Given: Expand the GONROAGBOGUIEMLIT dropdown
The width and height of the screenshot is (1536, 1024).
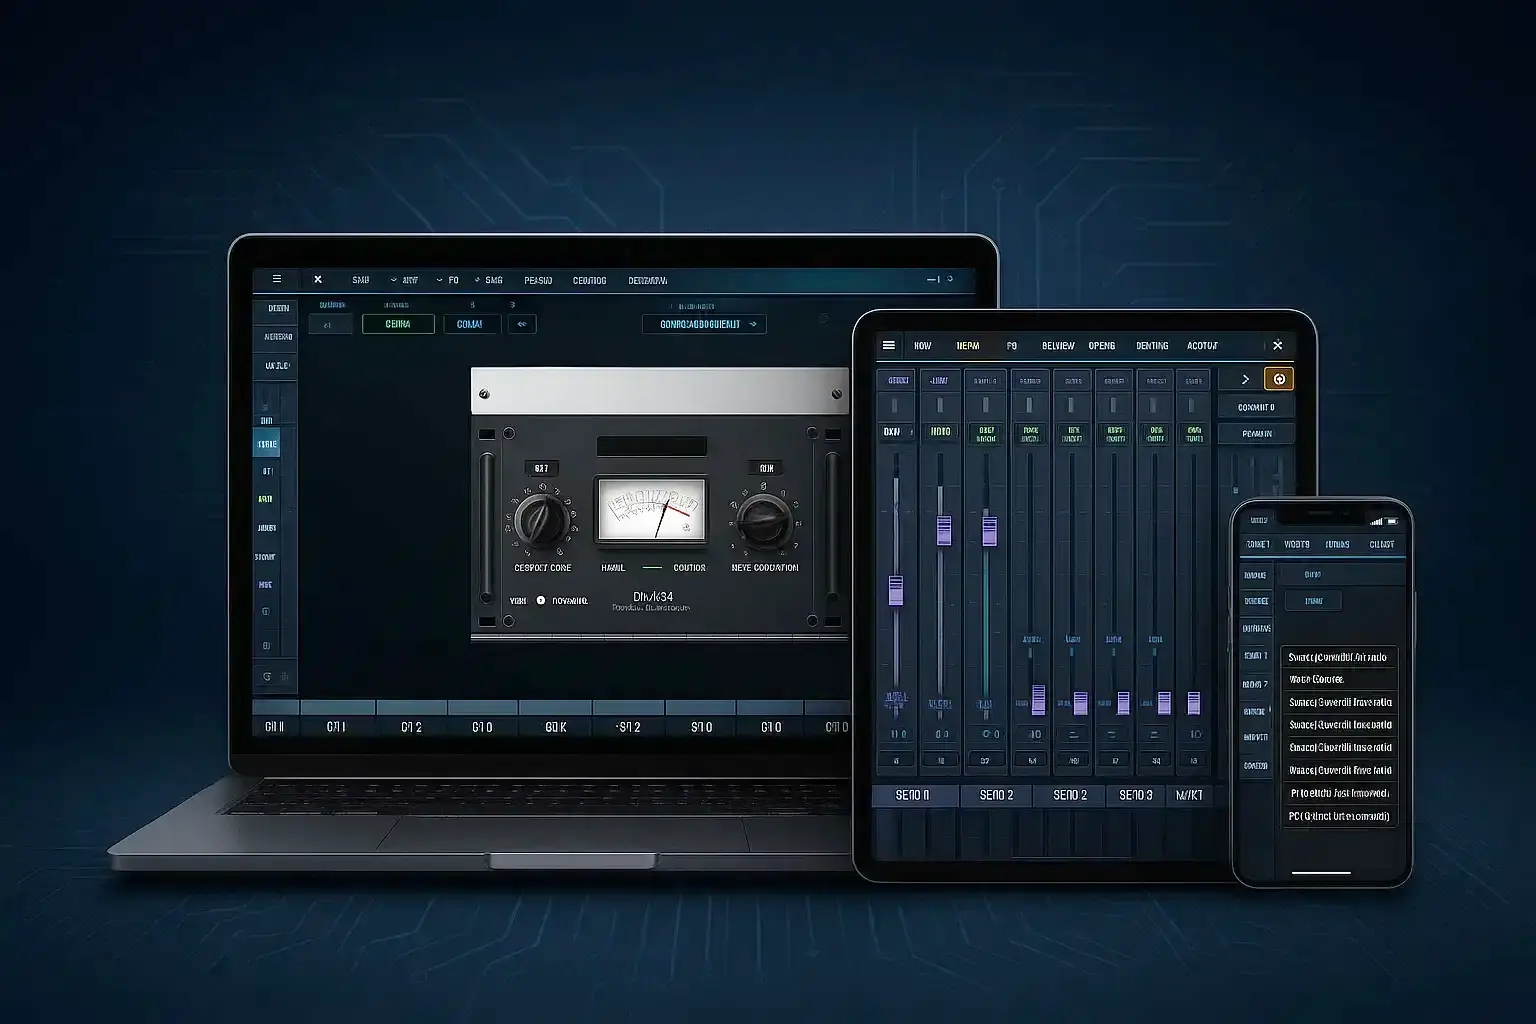Looking at the screenshot, I should click(x=704, y=324).
